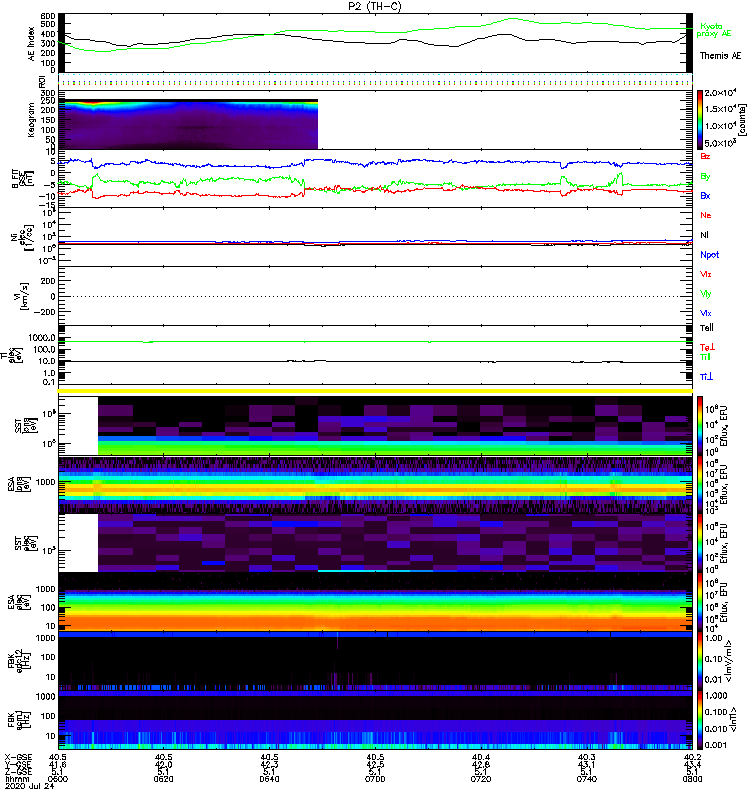This screenshot has width=750, height=800.
Task: Click the "0740" time axis tick label
Action: tap(586, 779)
